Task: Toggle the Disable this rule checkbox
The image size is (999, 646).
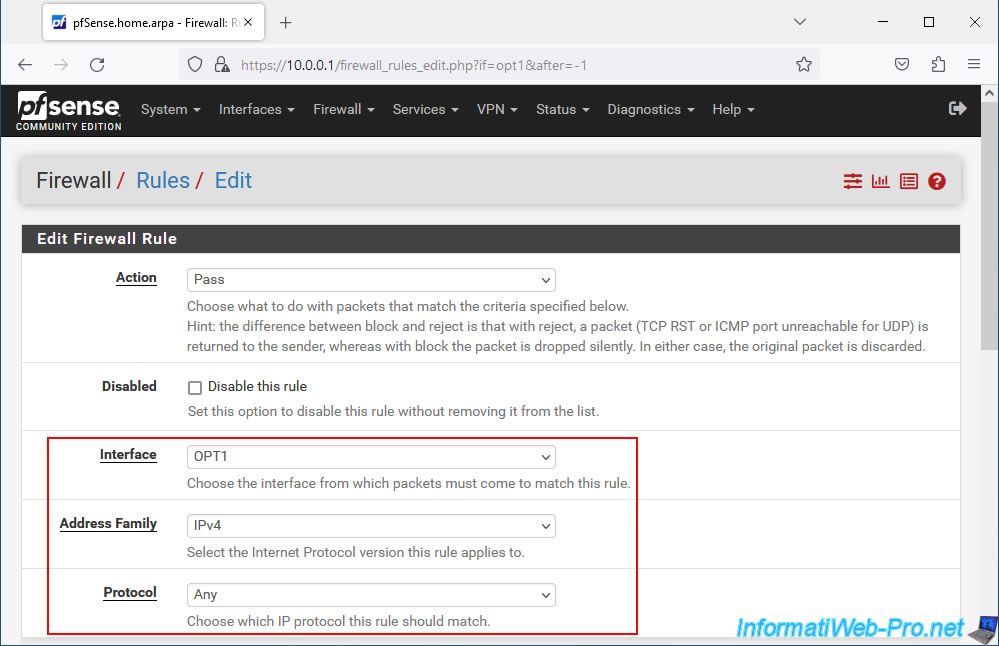Action: (195, 387)
